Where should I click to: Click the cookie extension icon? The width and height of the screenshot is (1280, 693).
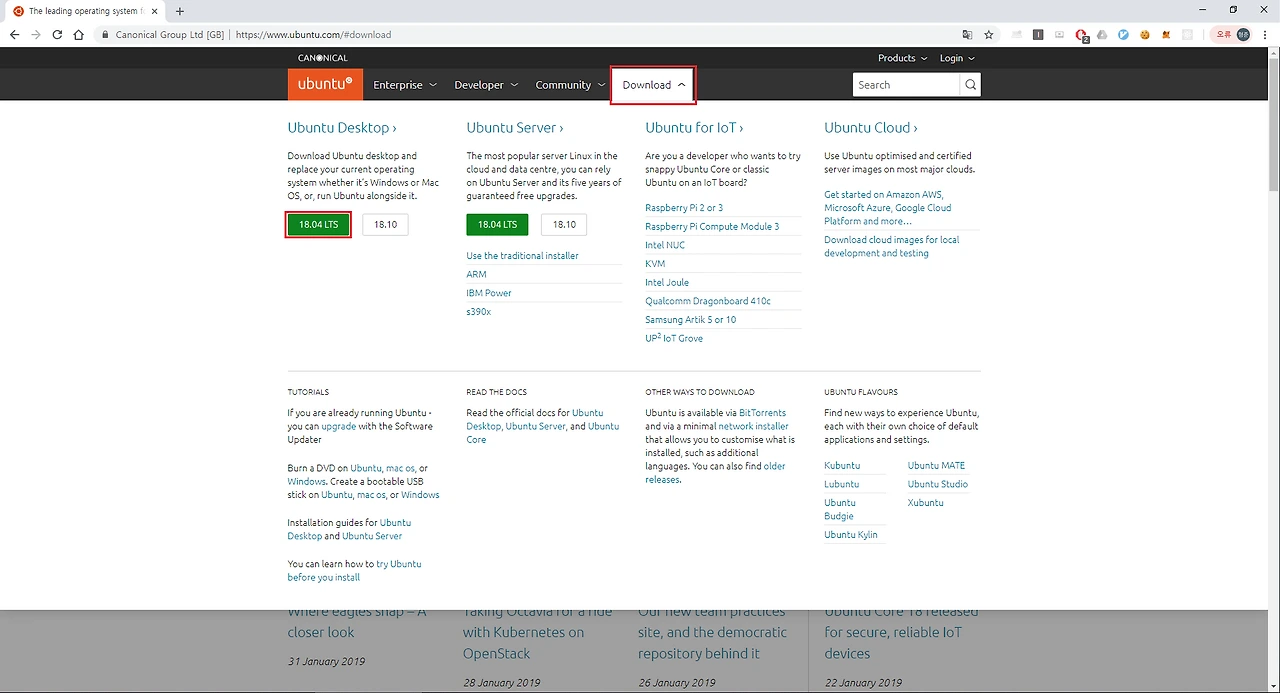click(1145, 34)
